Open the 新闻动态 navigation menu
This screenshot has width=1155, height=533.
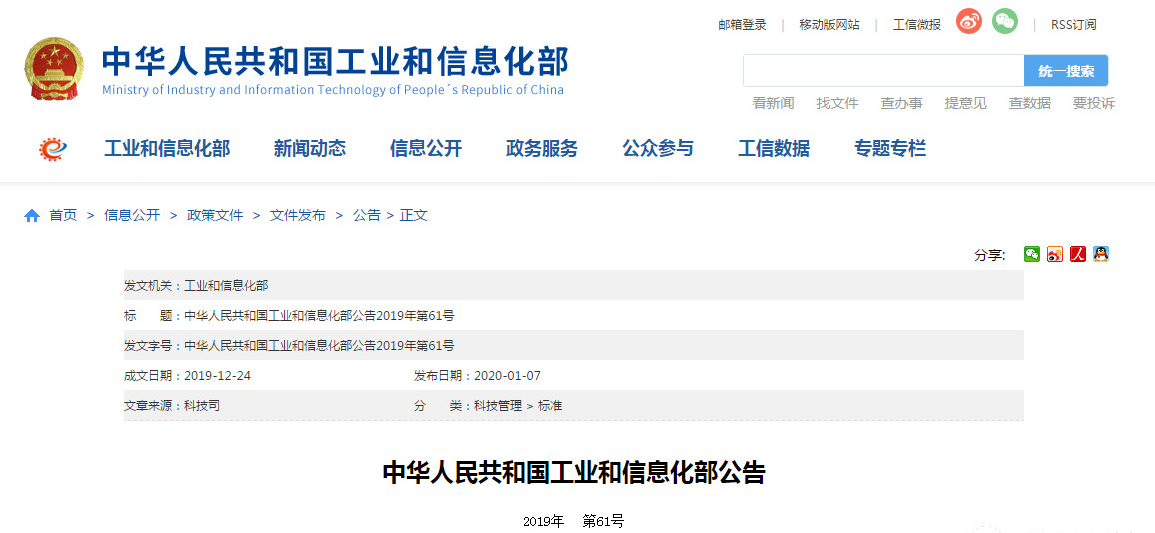point(310,149)
